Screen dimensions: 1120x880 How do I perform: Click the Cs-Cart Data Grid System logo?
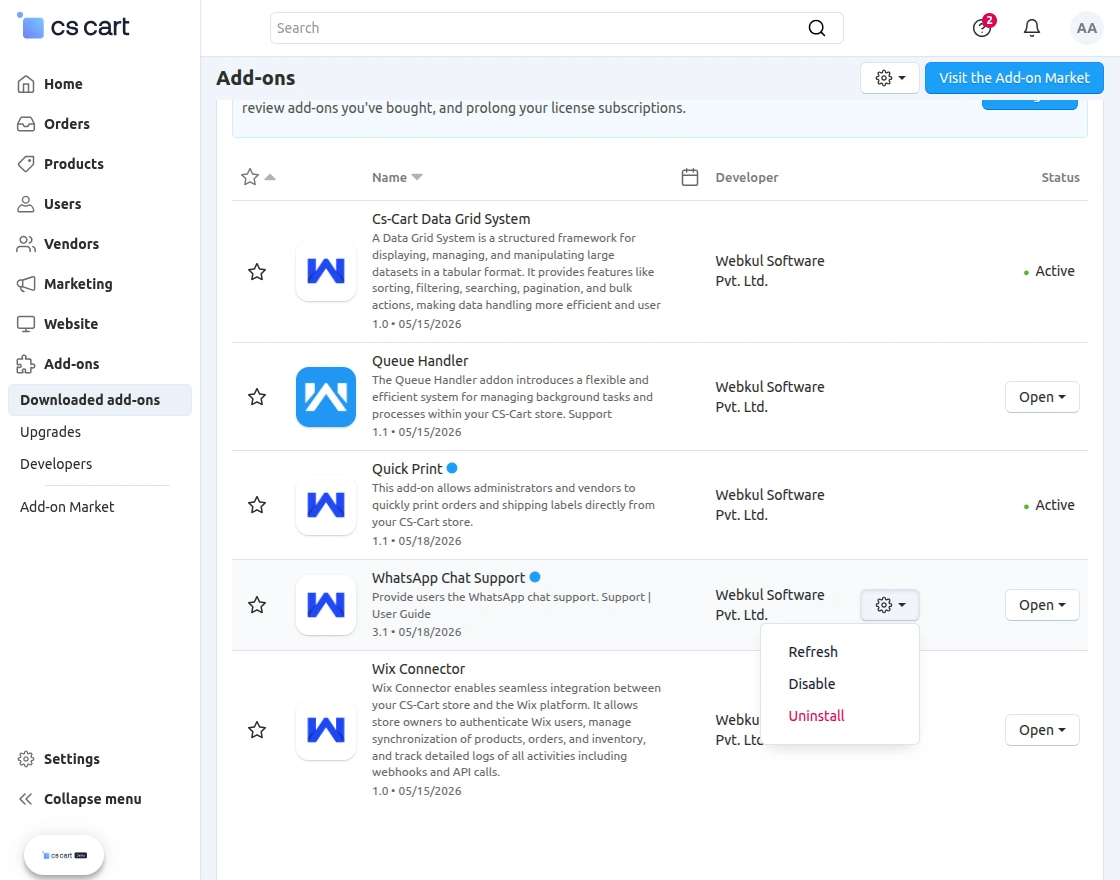(x=326, y=271)
